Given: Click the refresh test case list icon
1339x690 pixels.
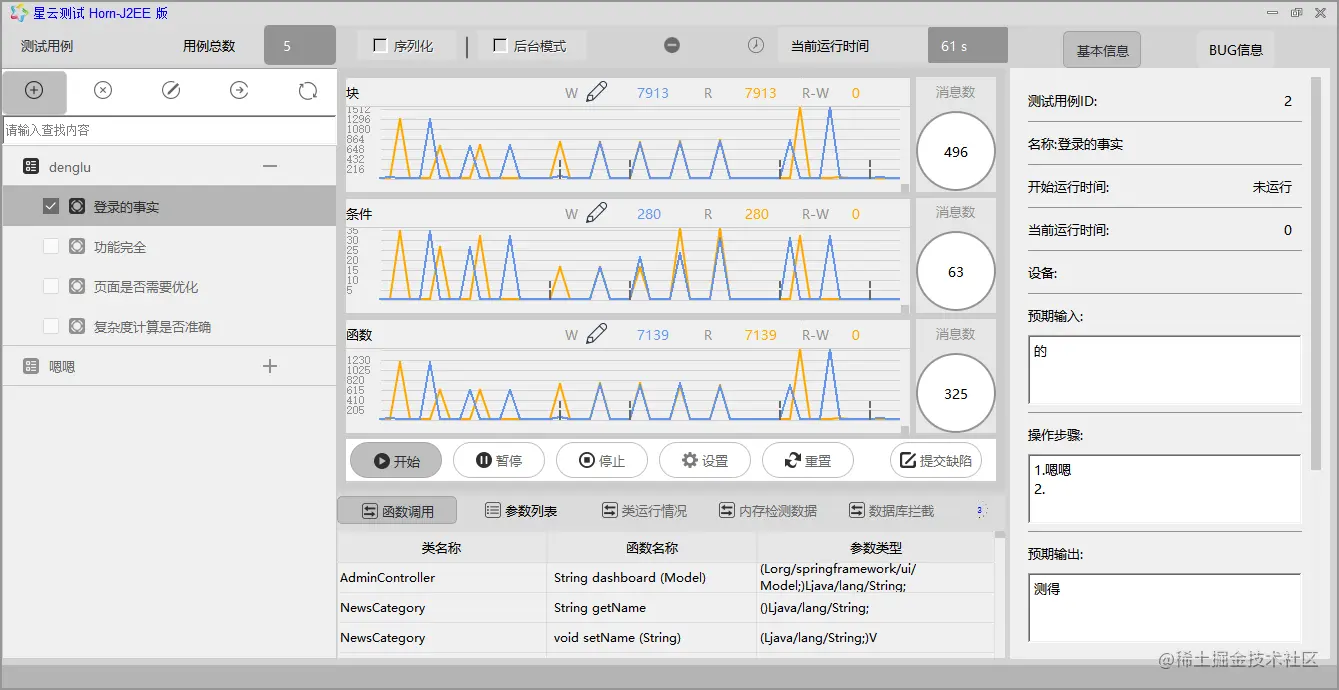Looking at the screenshot, I should click(x=308, y=91).
